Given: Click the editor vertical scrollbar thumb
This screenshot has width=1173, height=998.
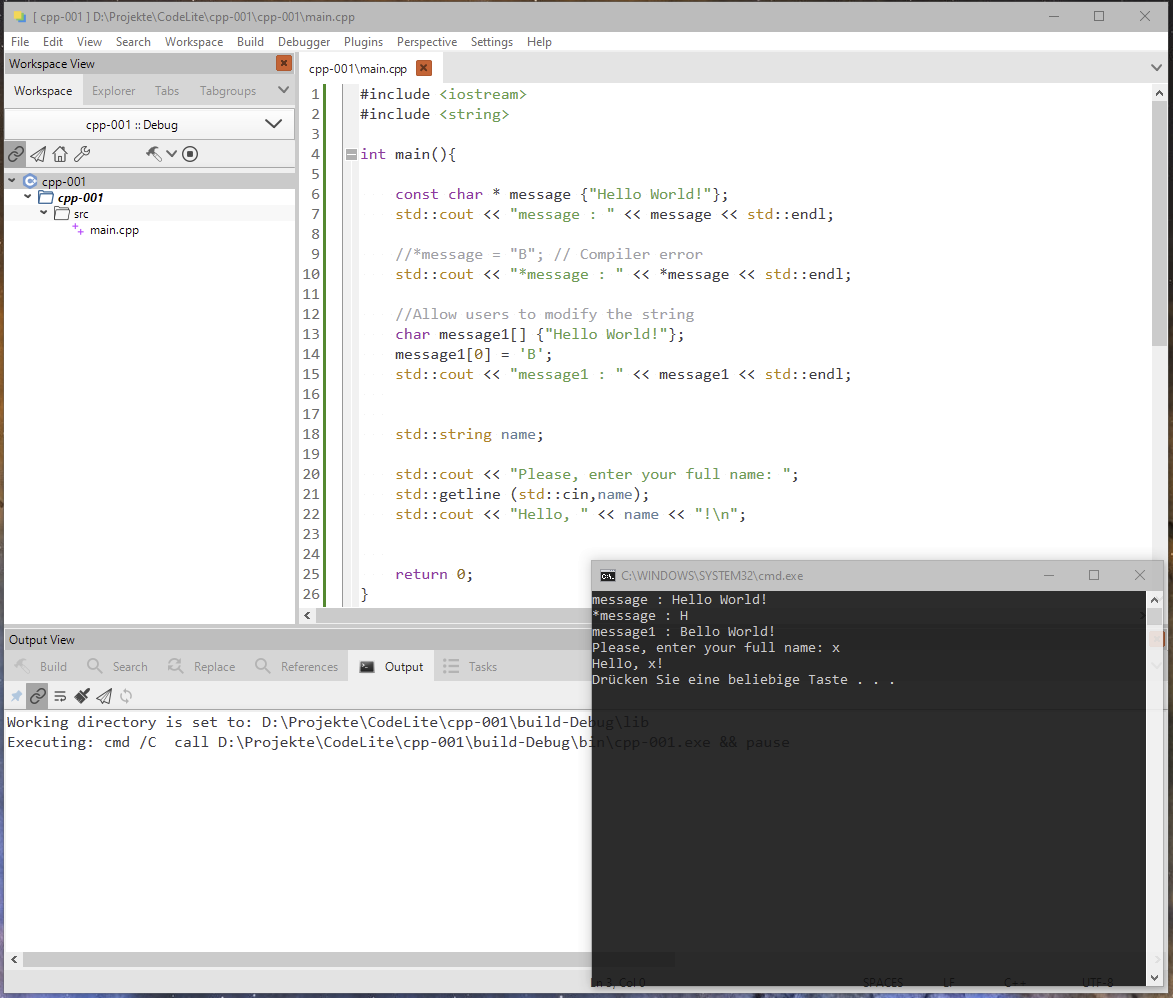Looking at the screenshot, I should click(x=1159, y=223).
